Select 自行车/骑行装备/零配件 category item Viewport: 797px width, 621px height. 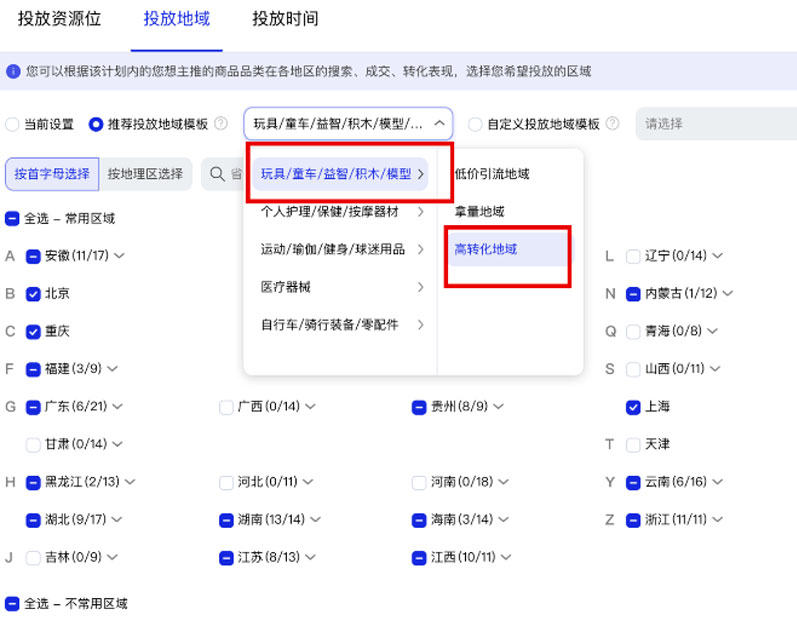click(x=340, y=325)
